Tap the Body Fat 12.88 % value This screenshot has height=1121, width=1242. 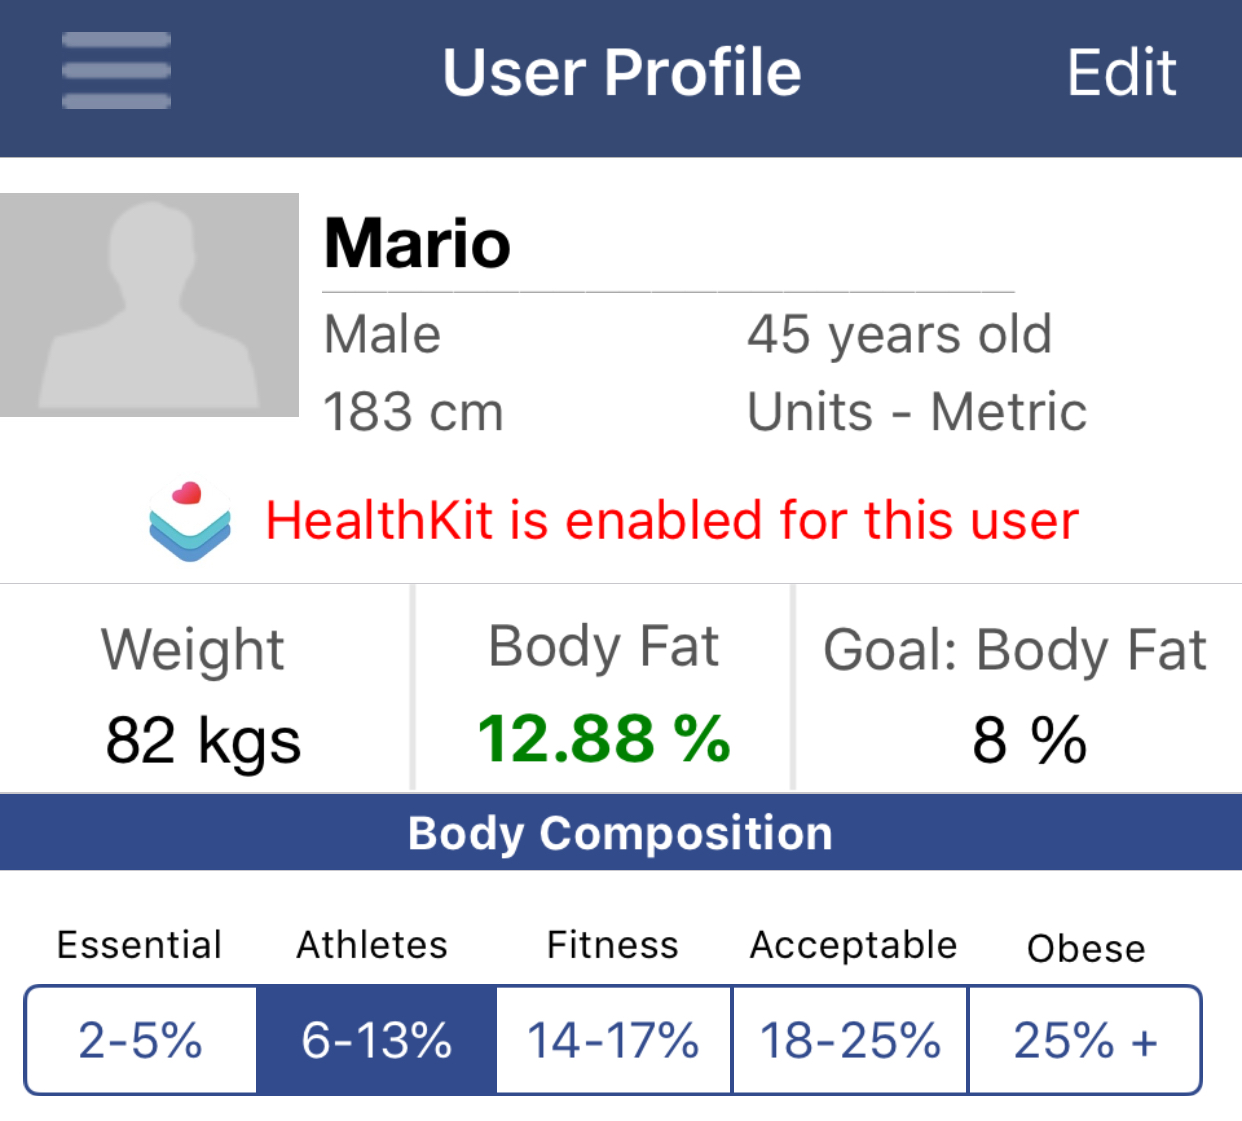[604, 739]
